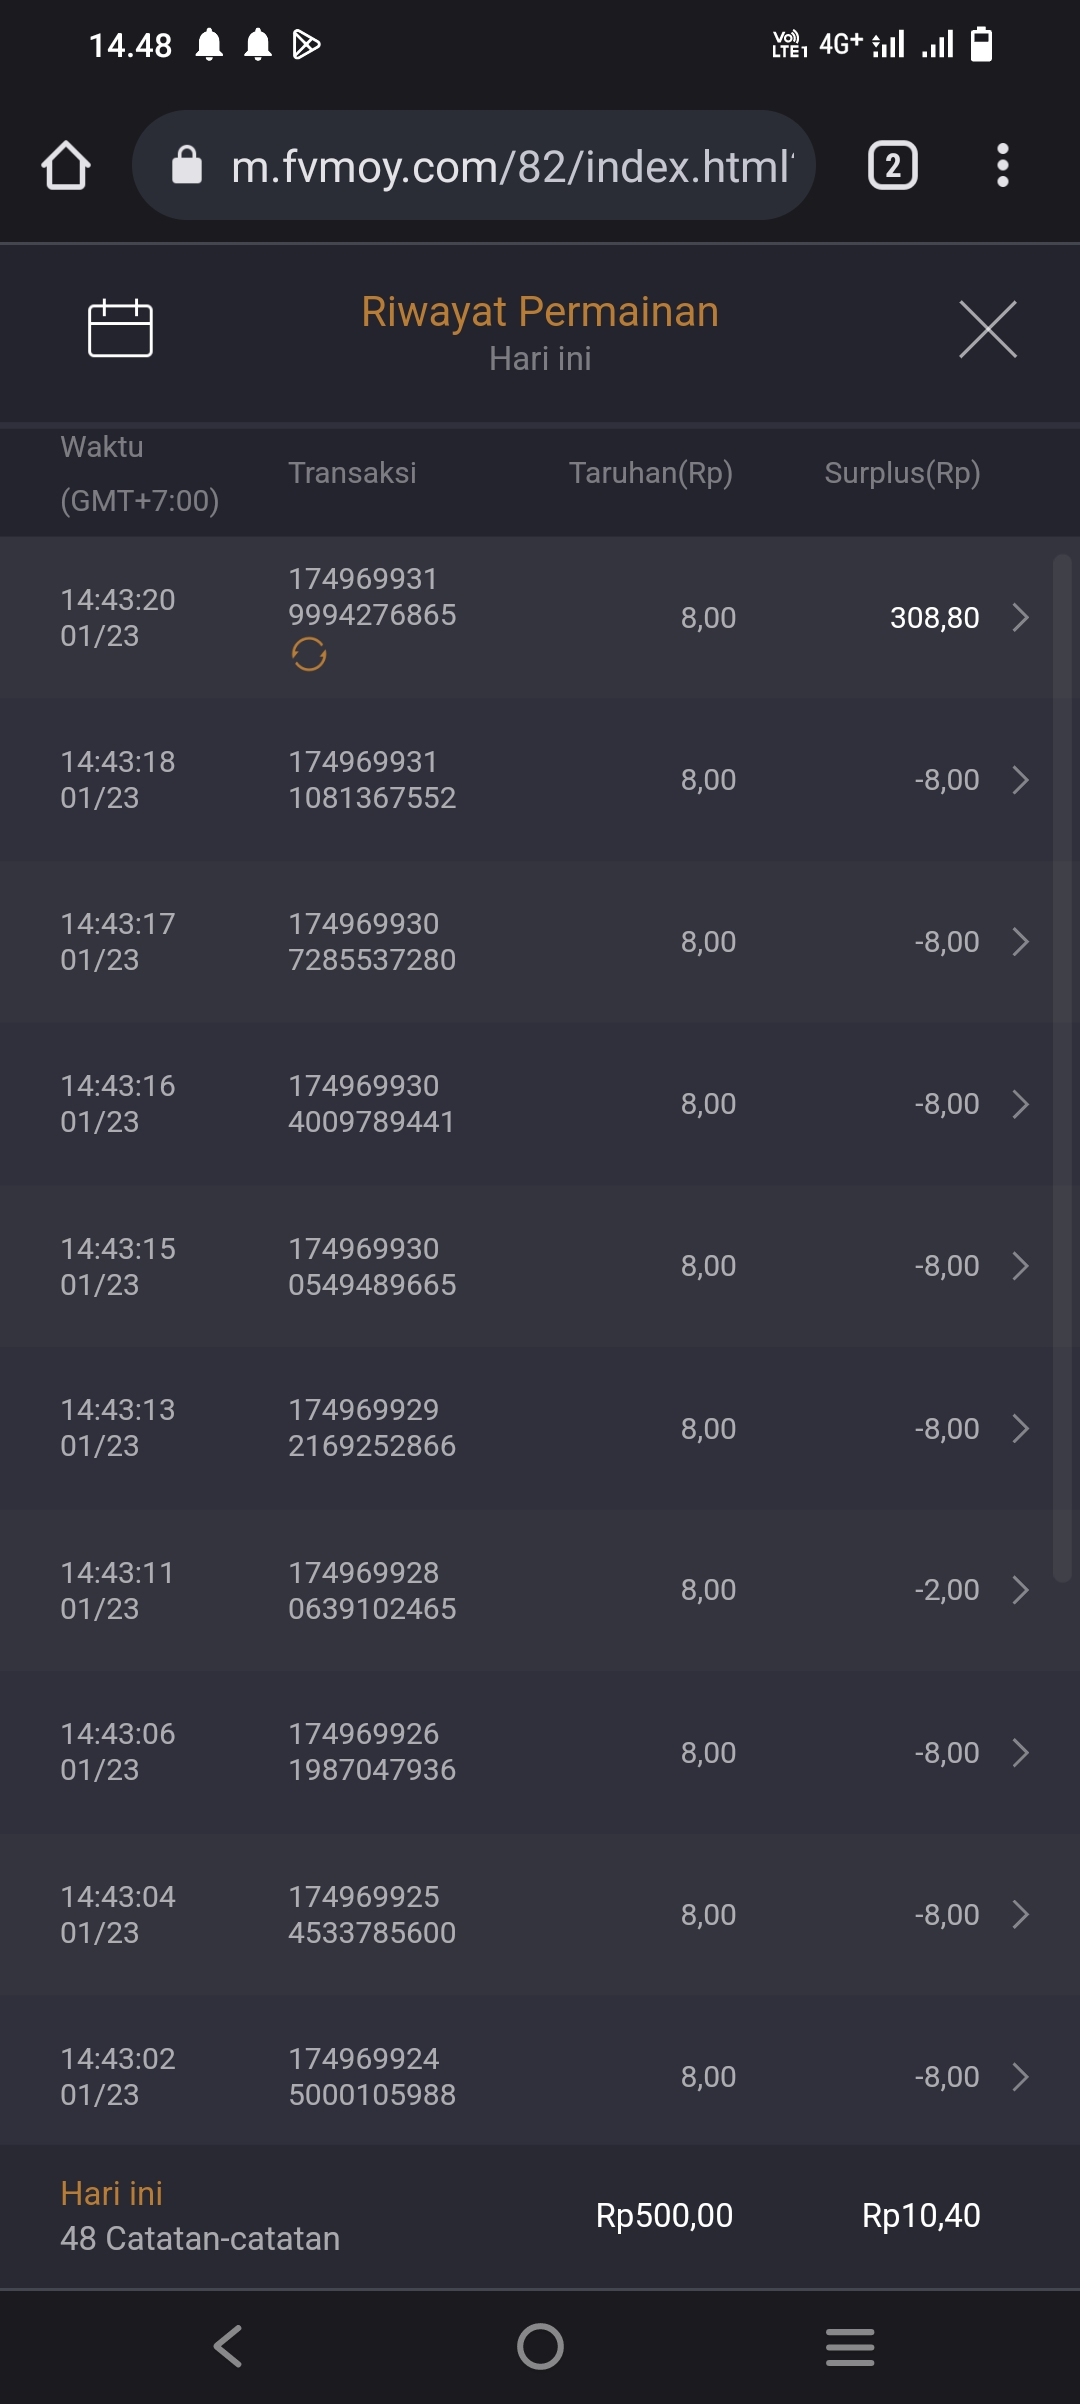Viewport: 1080px width, 2404px height.
Task: Open the Android recent apps button
Action: click(850, 2346)
